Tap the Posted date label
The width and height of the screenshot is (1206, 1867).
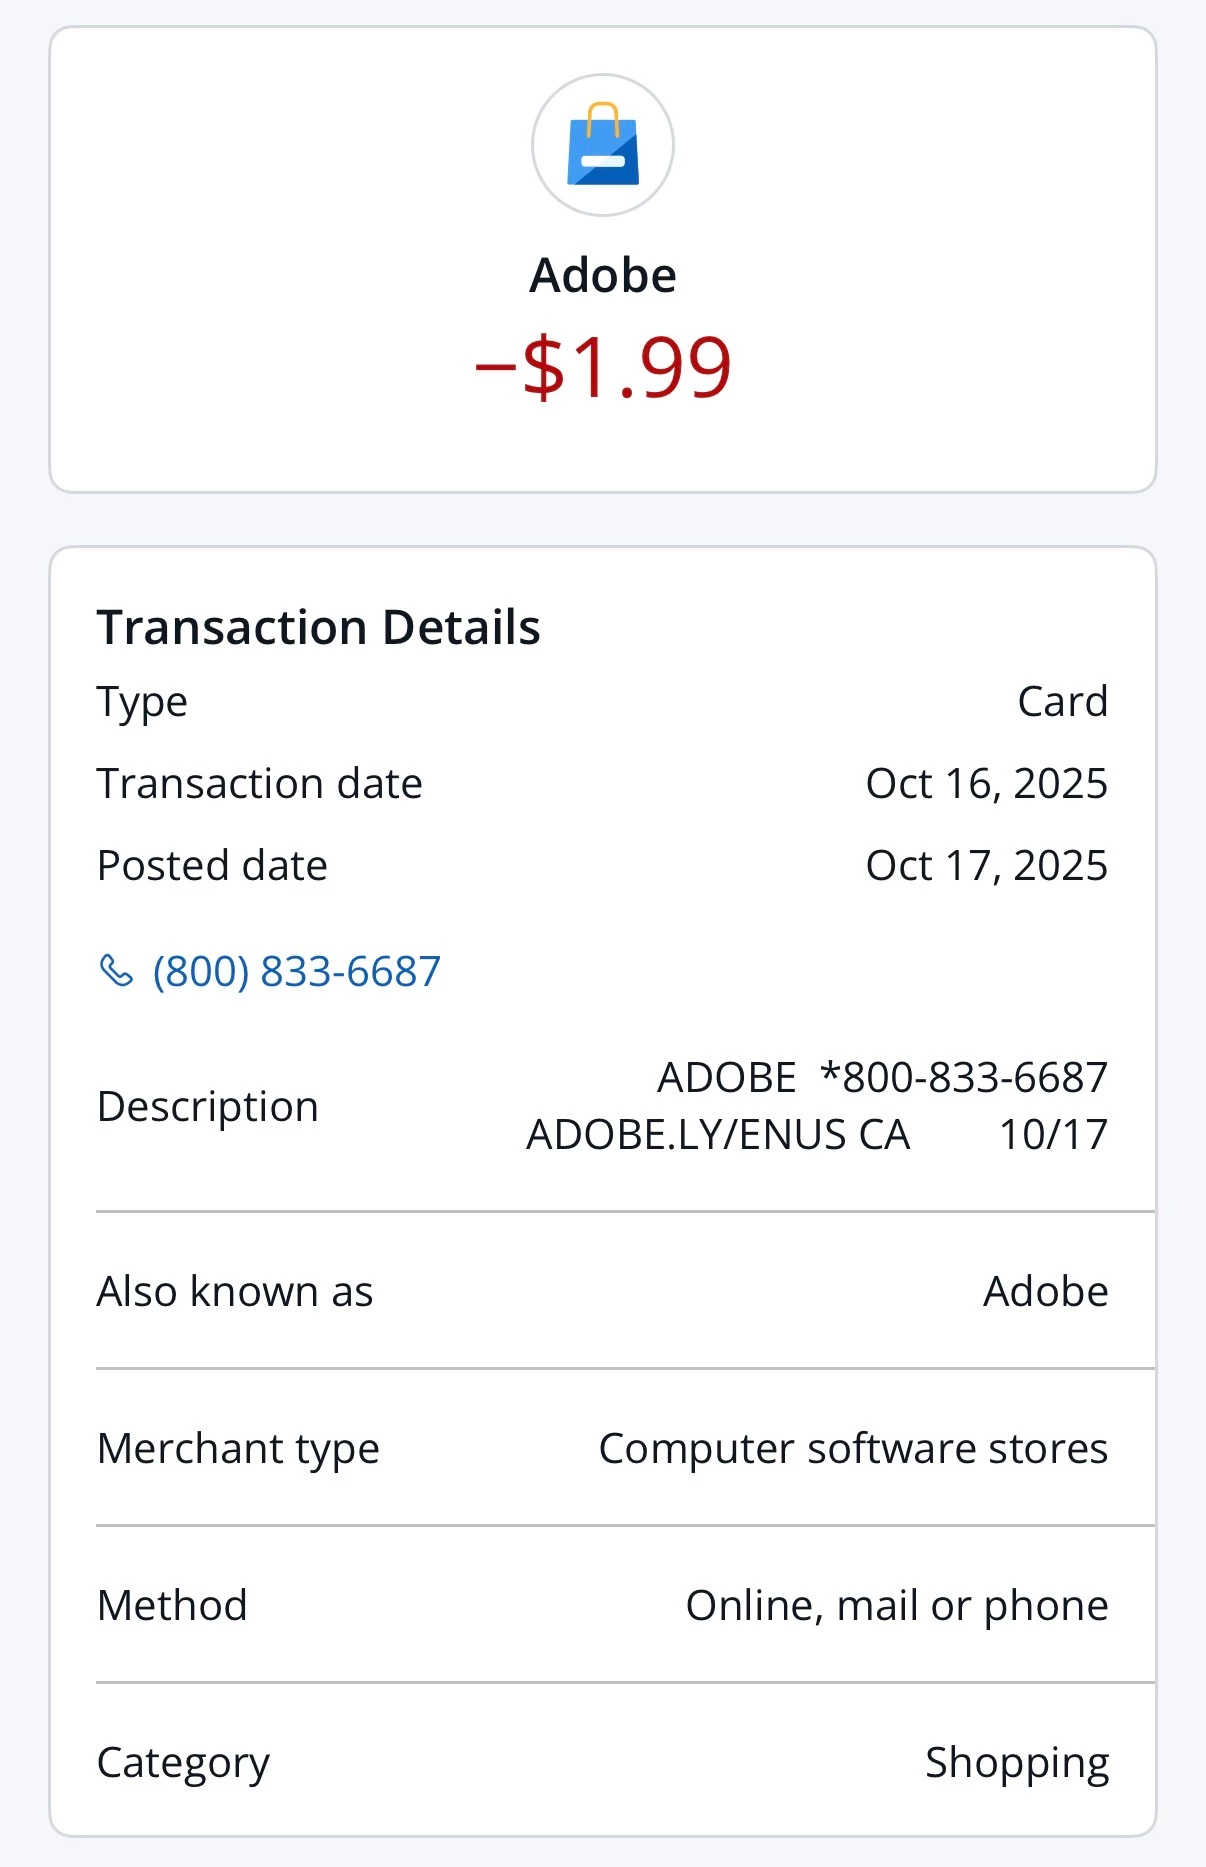(212, 866)
